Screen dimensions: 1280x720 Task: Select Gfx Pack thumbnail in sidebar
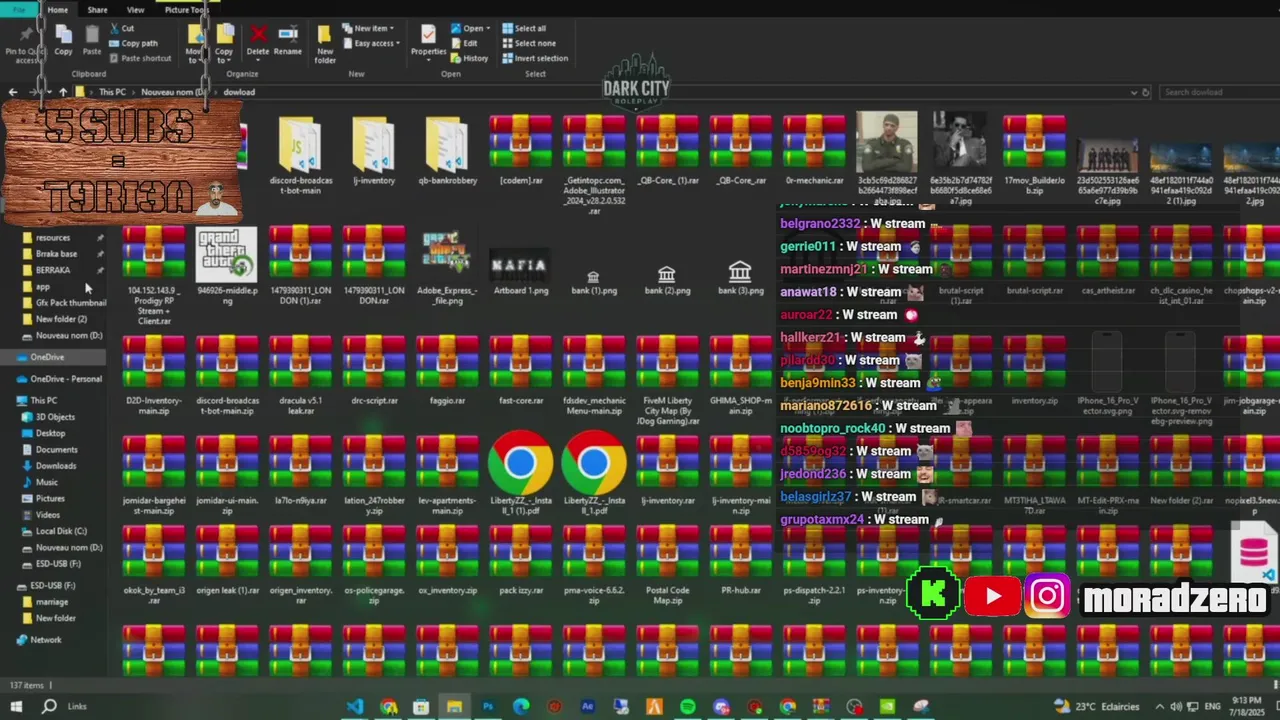point(71,303)
